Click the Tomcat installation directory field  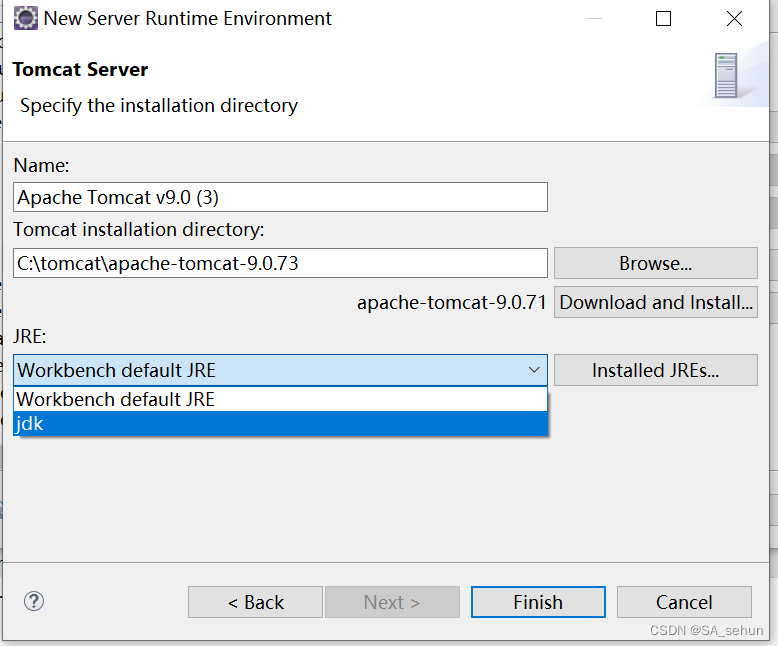click(280, 264)
